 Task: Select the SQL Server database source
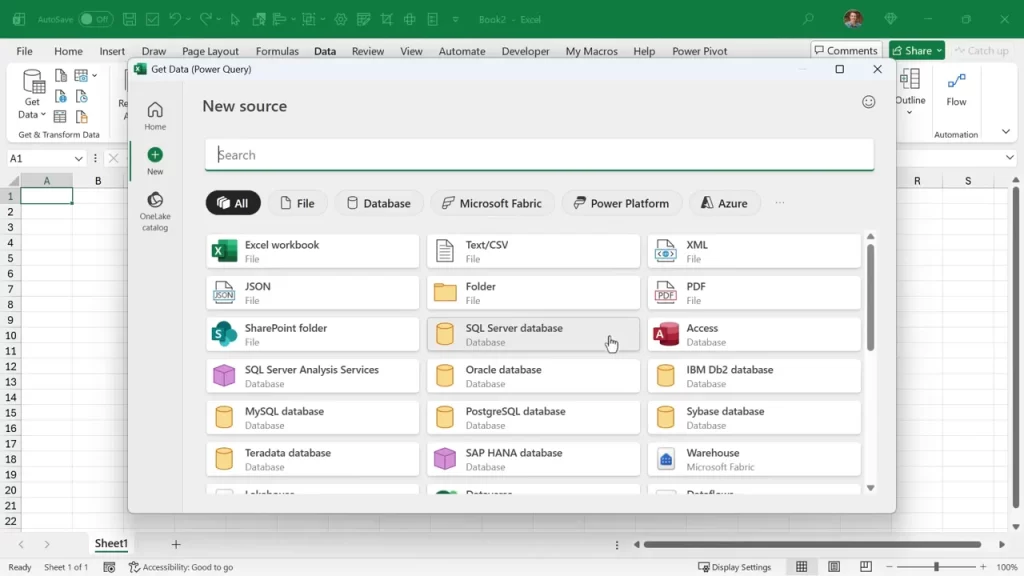click(x=533, y=333)
